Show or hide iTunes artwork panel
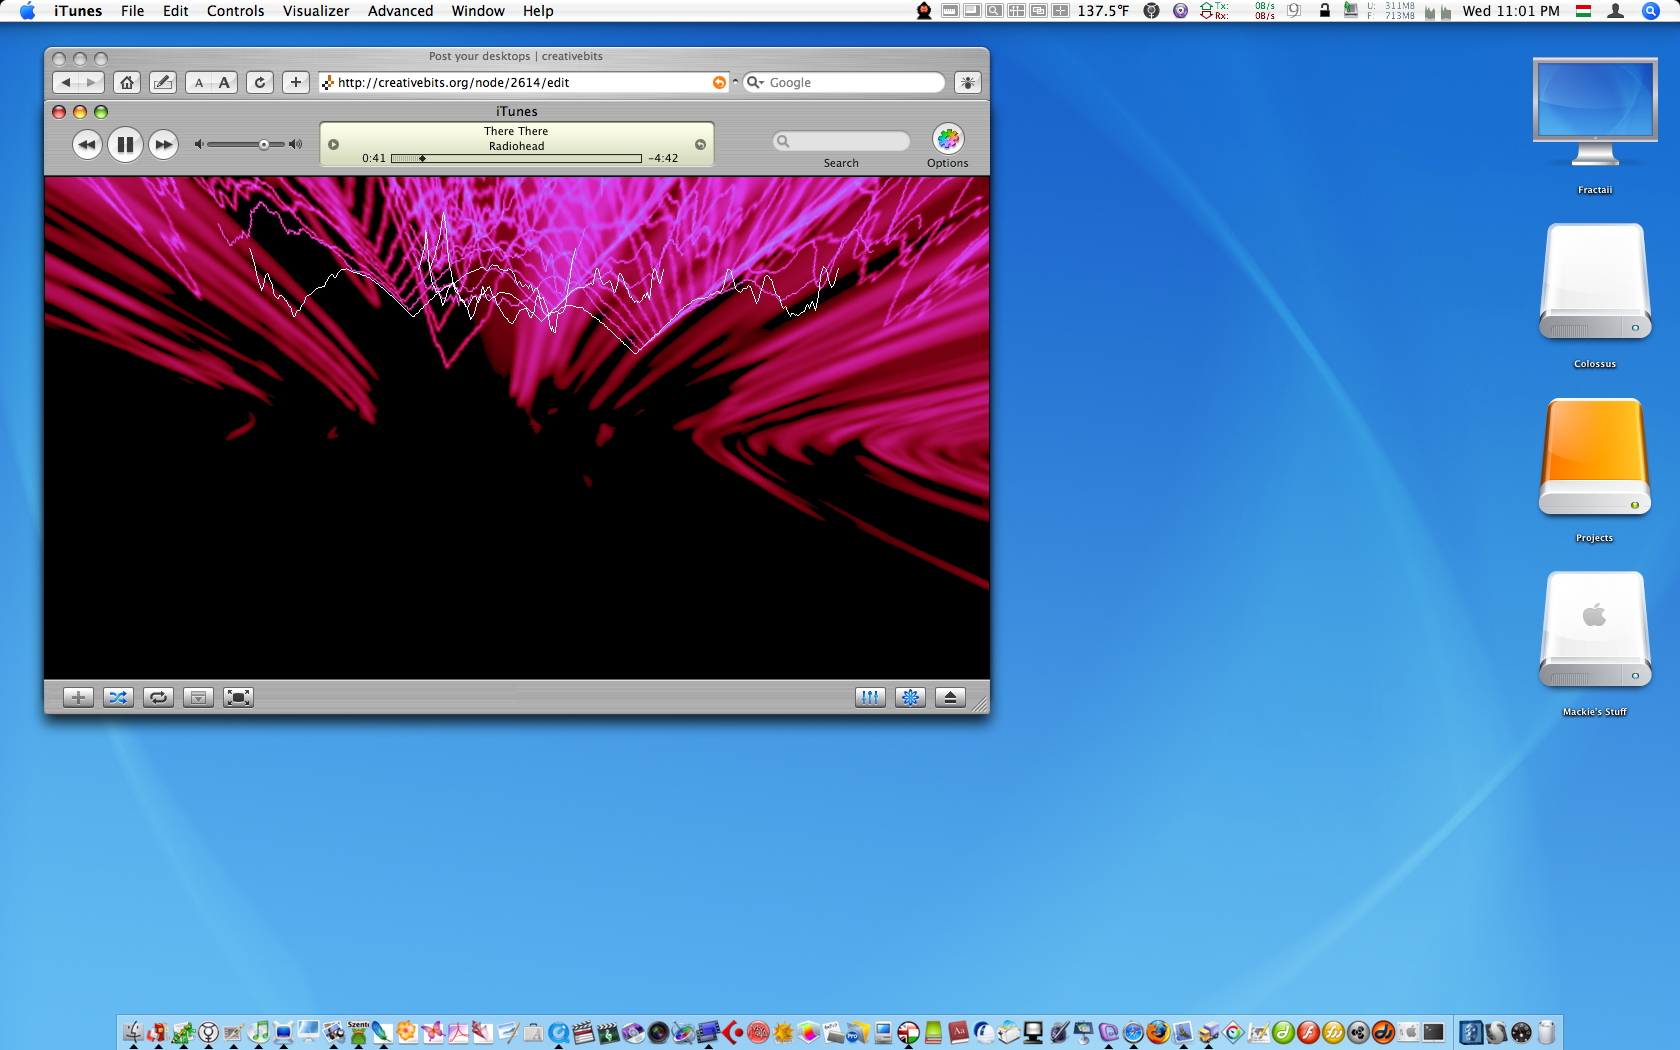1680x1050 pixels. pyautogui.click(x=198, y=697)
